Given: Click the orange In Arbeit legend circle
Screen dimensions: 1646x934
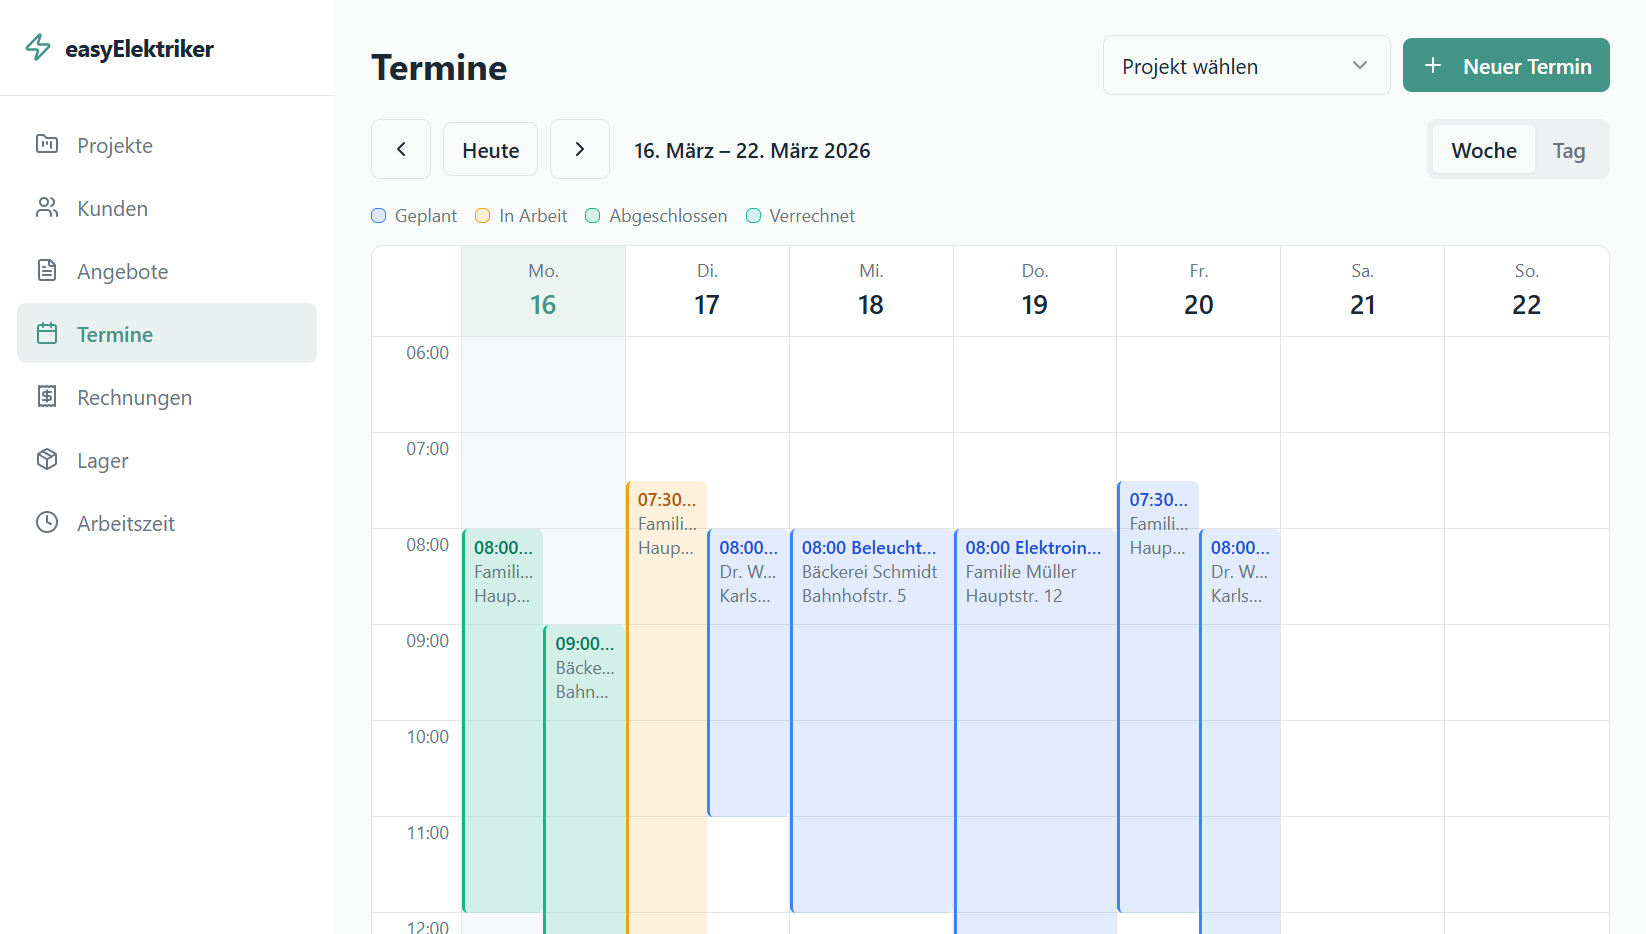Looking at the screenshot, I should tap(482, 216).
